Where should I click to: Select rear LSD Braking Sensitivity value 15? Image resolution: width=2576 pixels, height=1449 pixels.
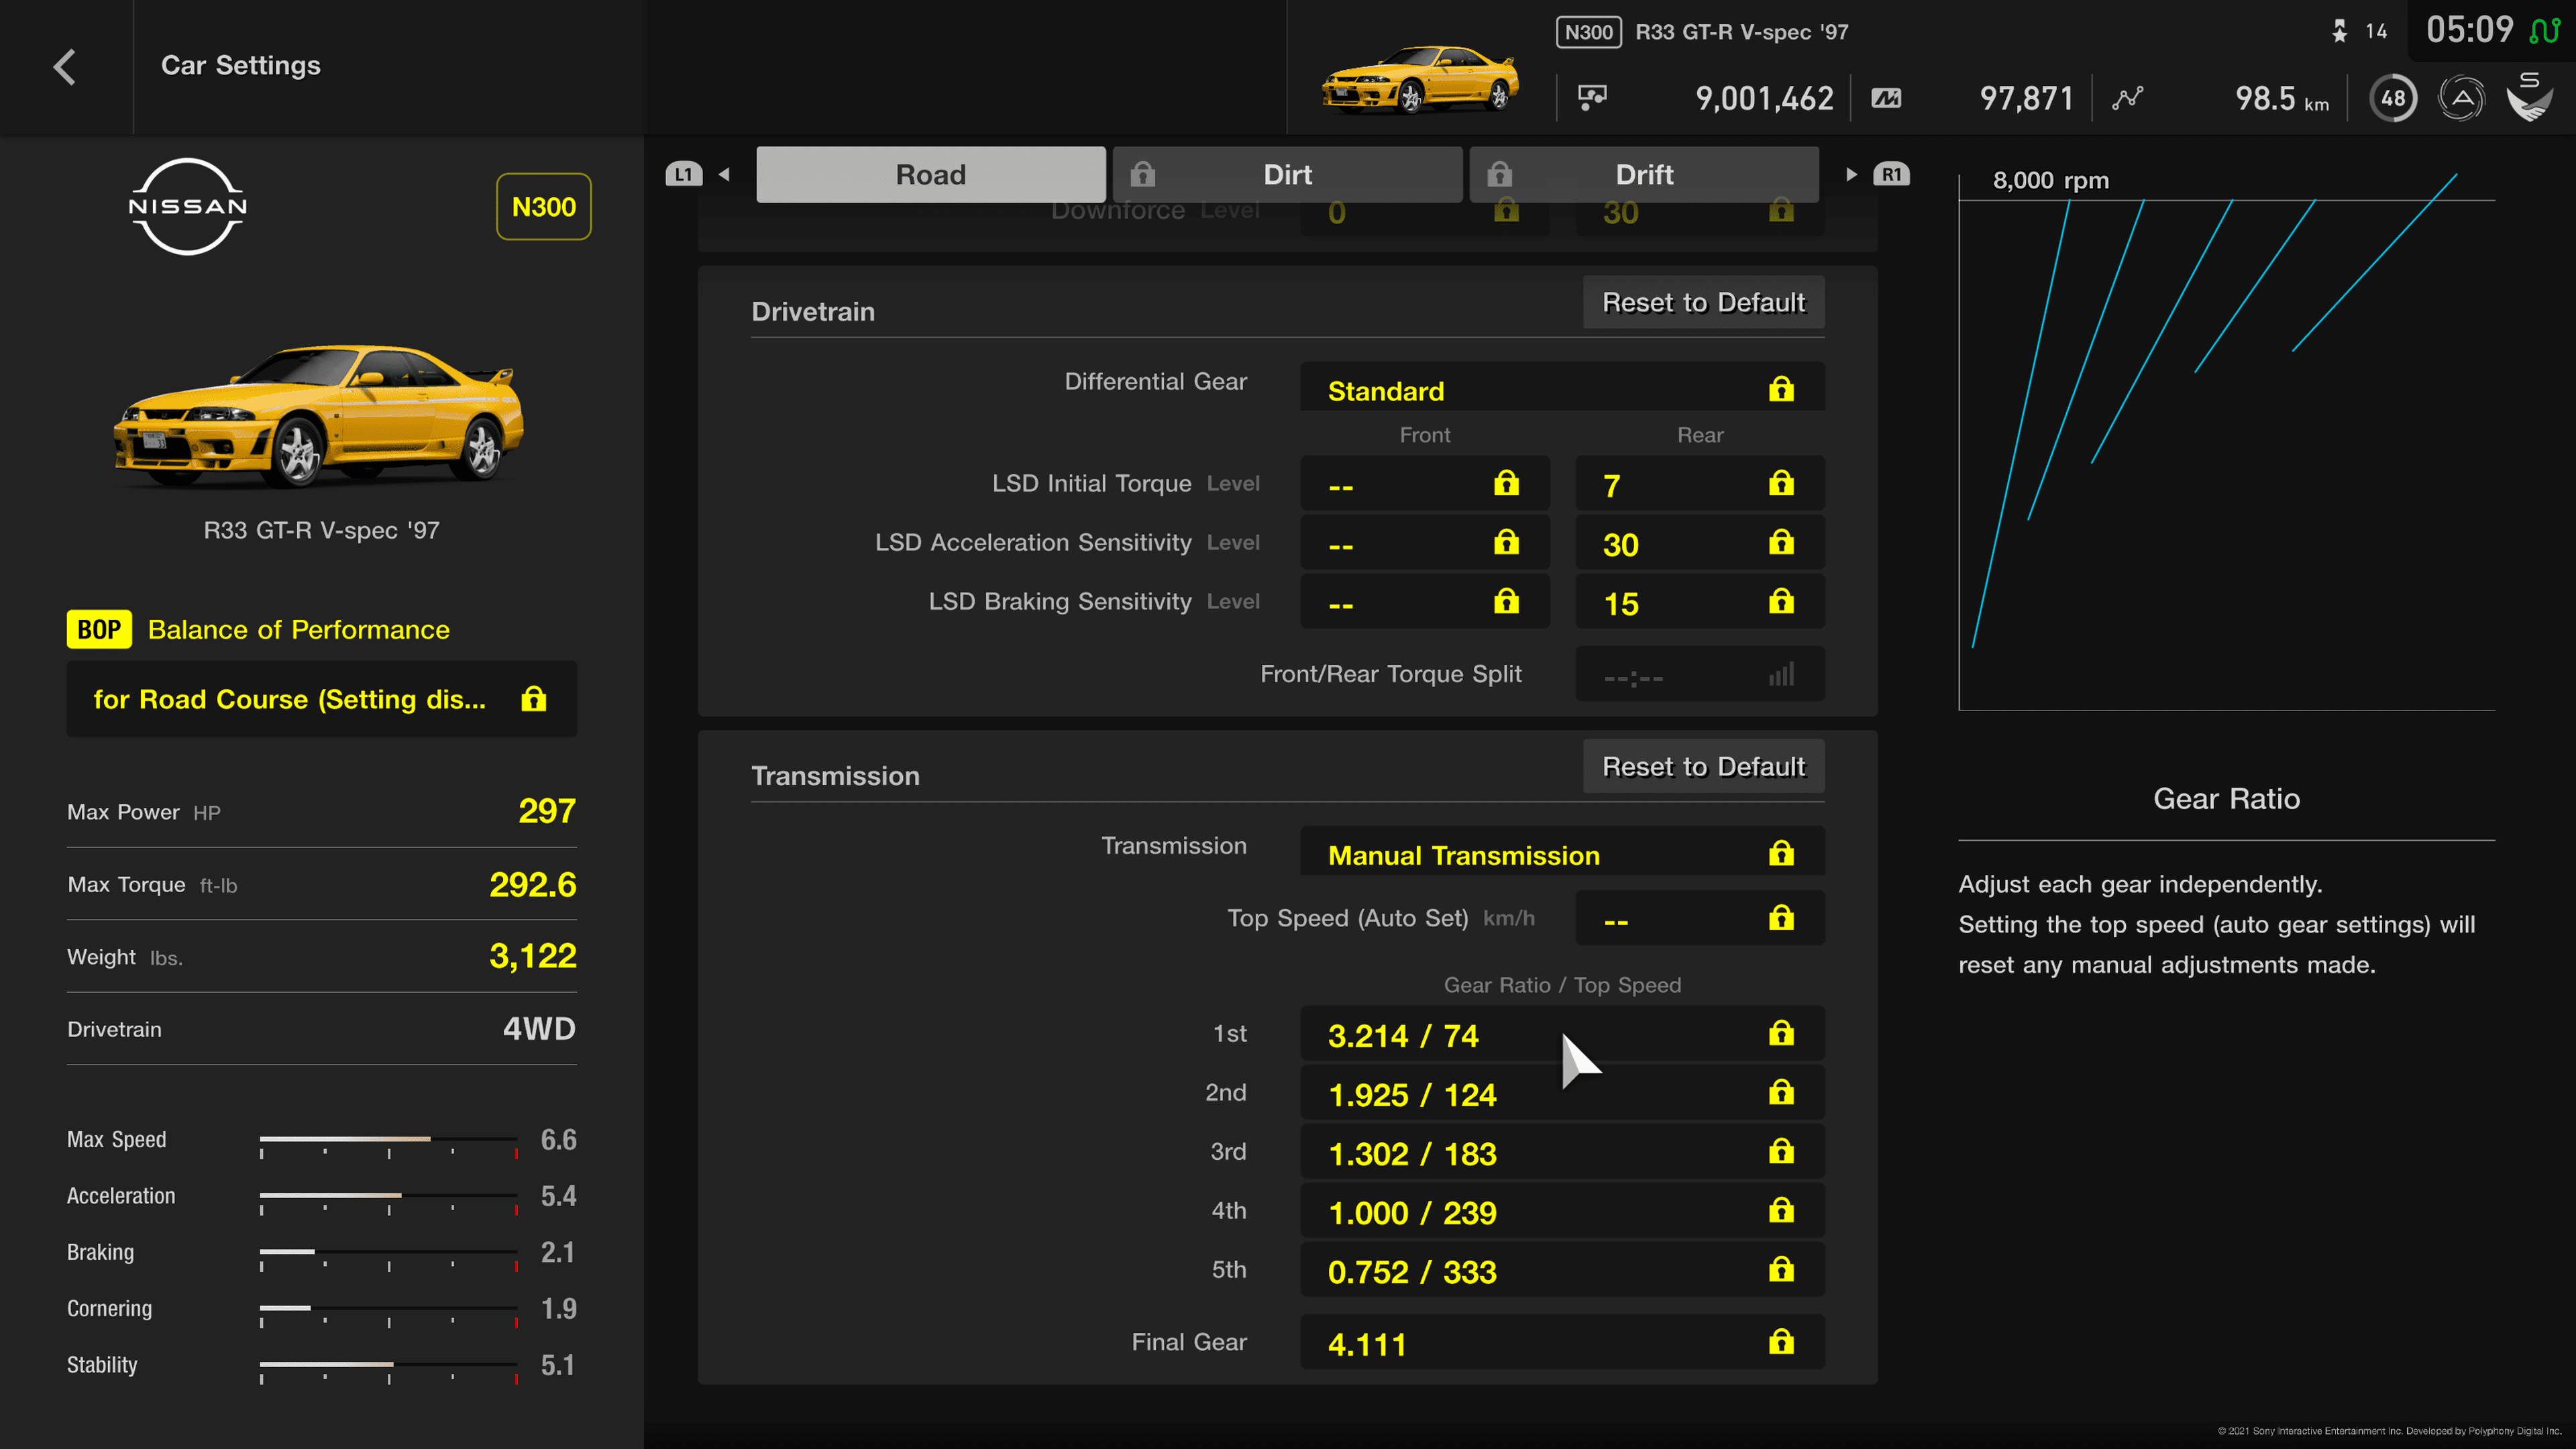tap(1700, 602)
